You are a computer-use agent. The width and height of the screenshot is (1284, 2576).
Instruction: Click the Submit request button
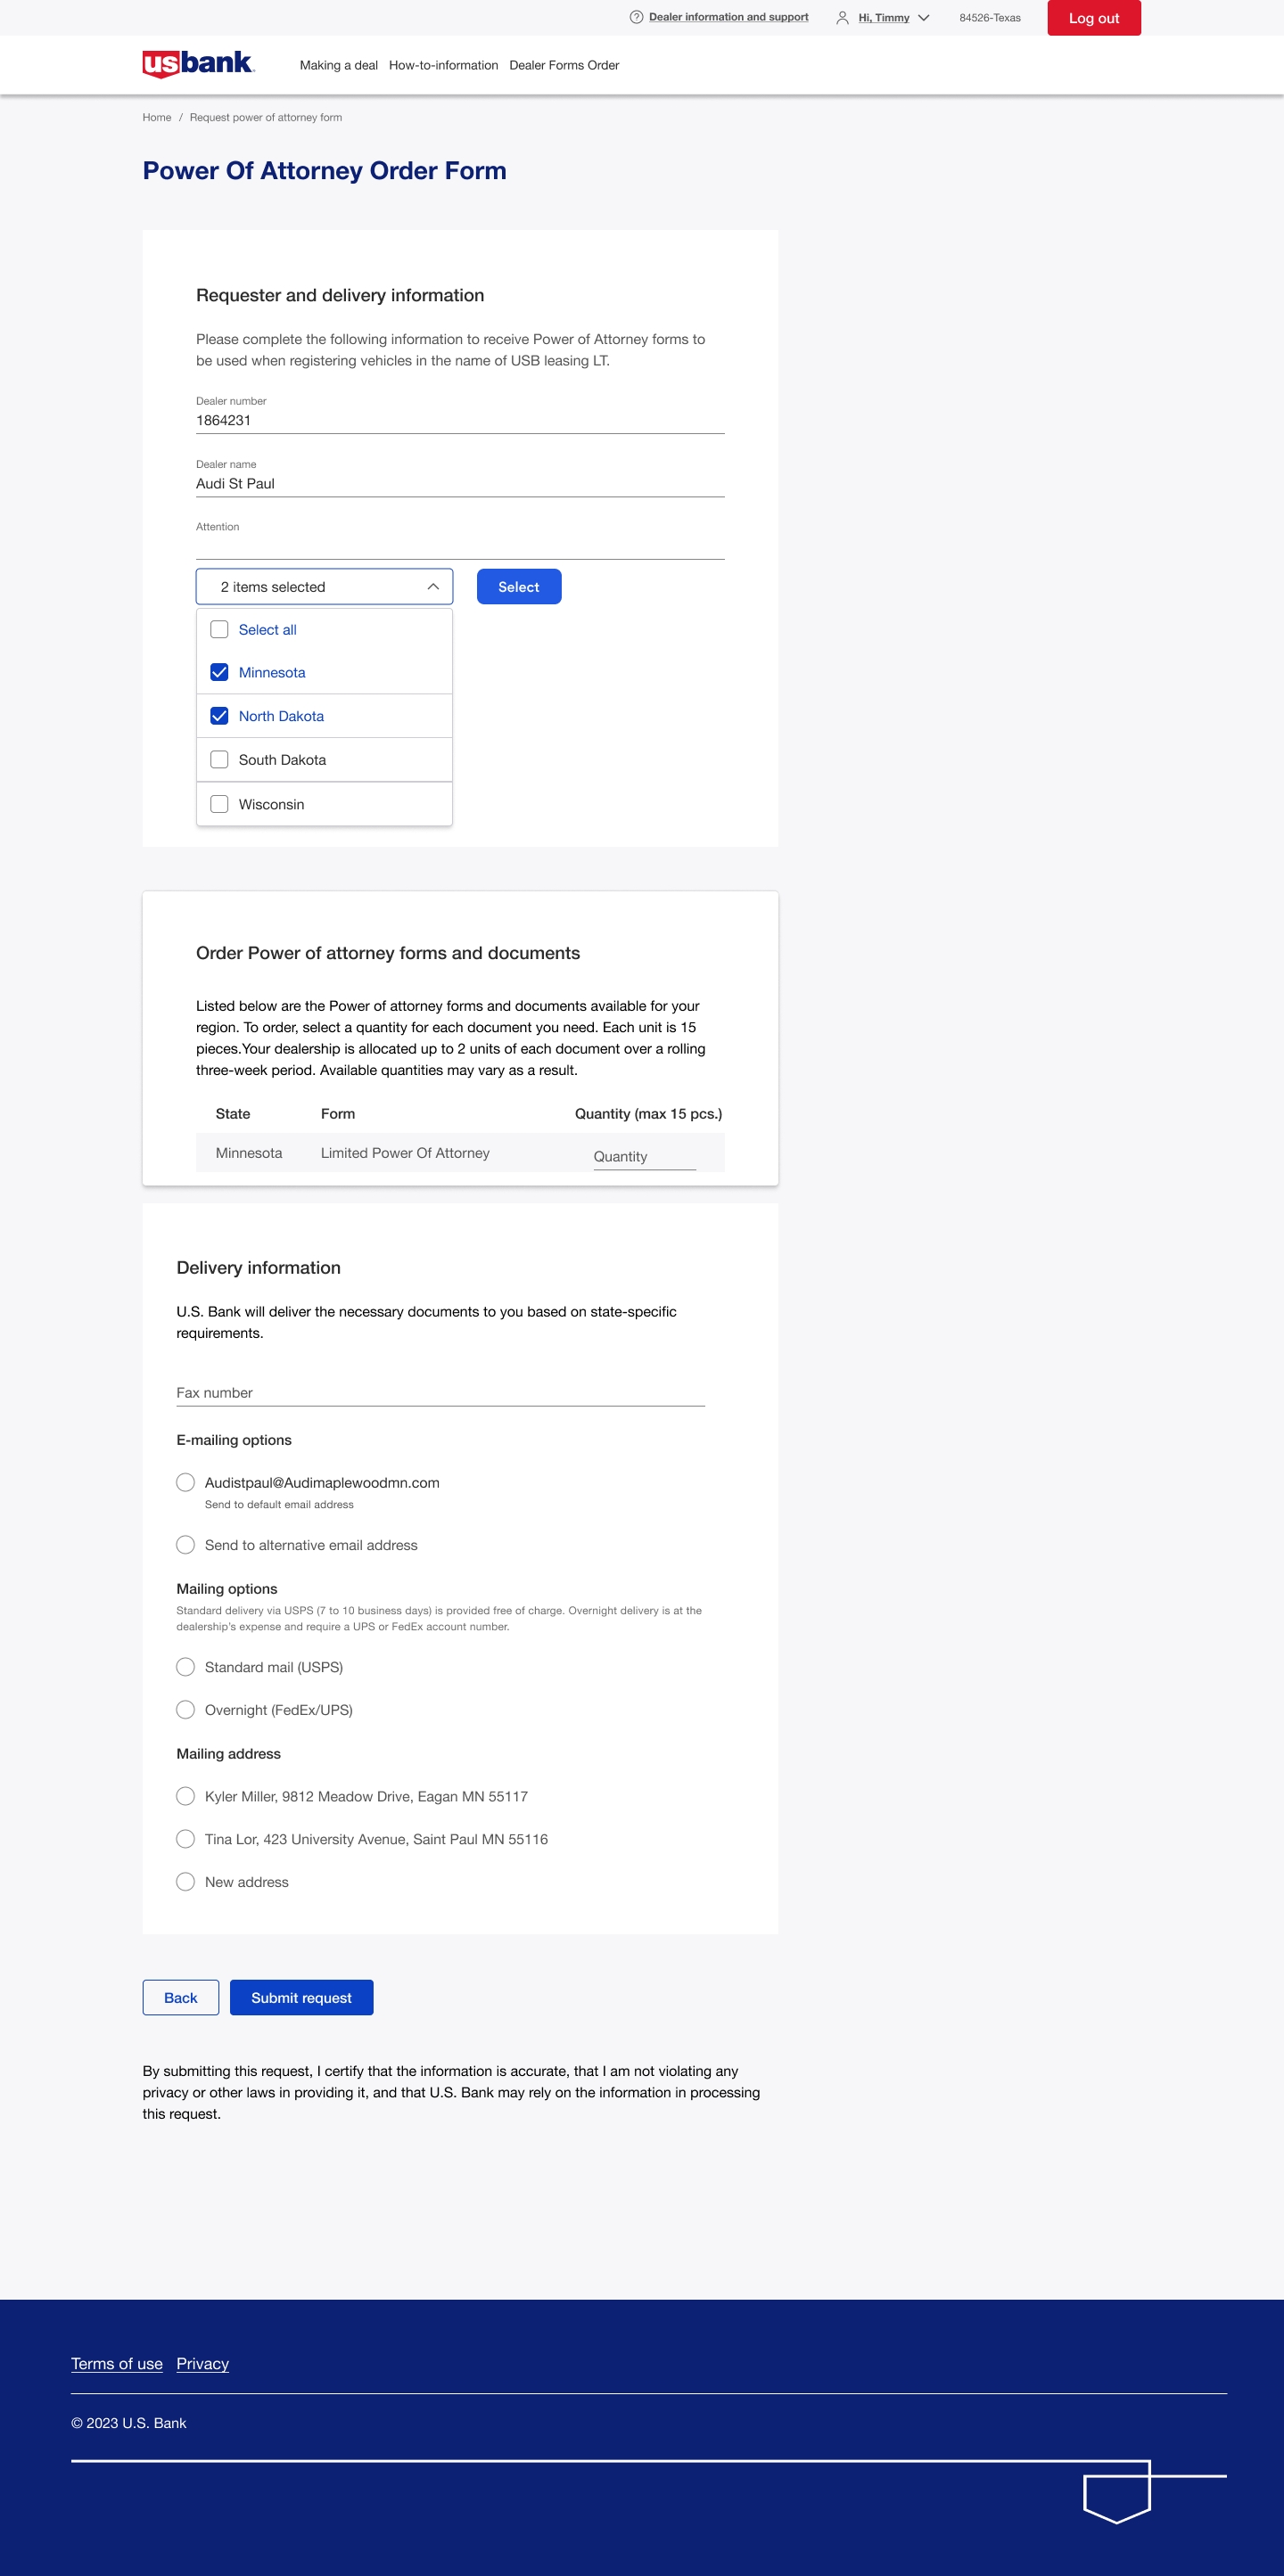[301, 1997]
